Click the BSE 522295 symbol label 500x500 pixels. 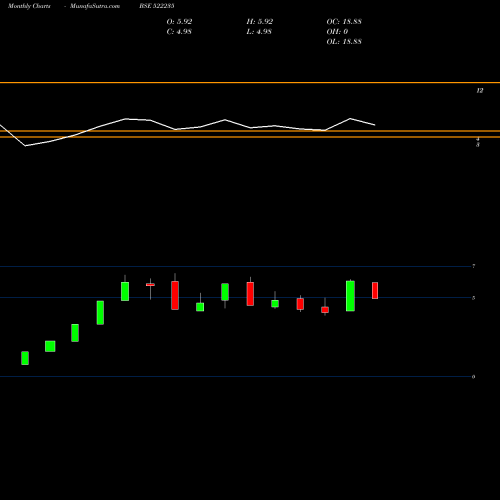[x=157, y=6]
